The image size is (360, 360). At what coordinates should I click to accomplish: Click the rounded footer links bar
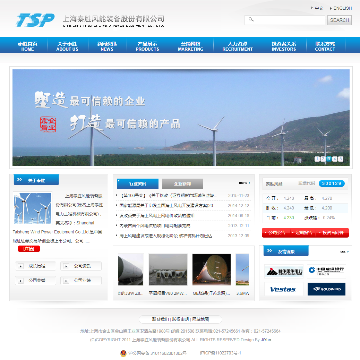click(180, 319)
